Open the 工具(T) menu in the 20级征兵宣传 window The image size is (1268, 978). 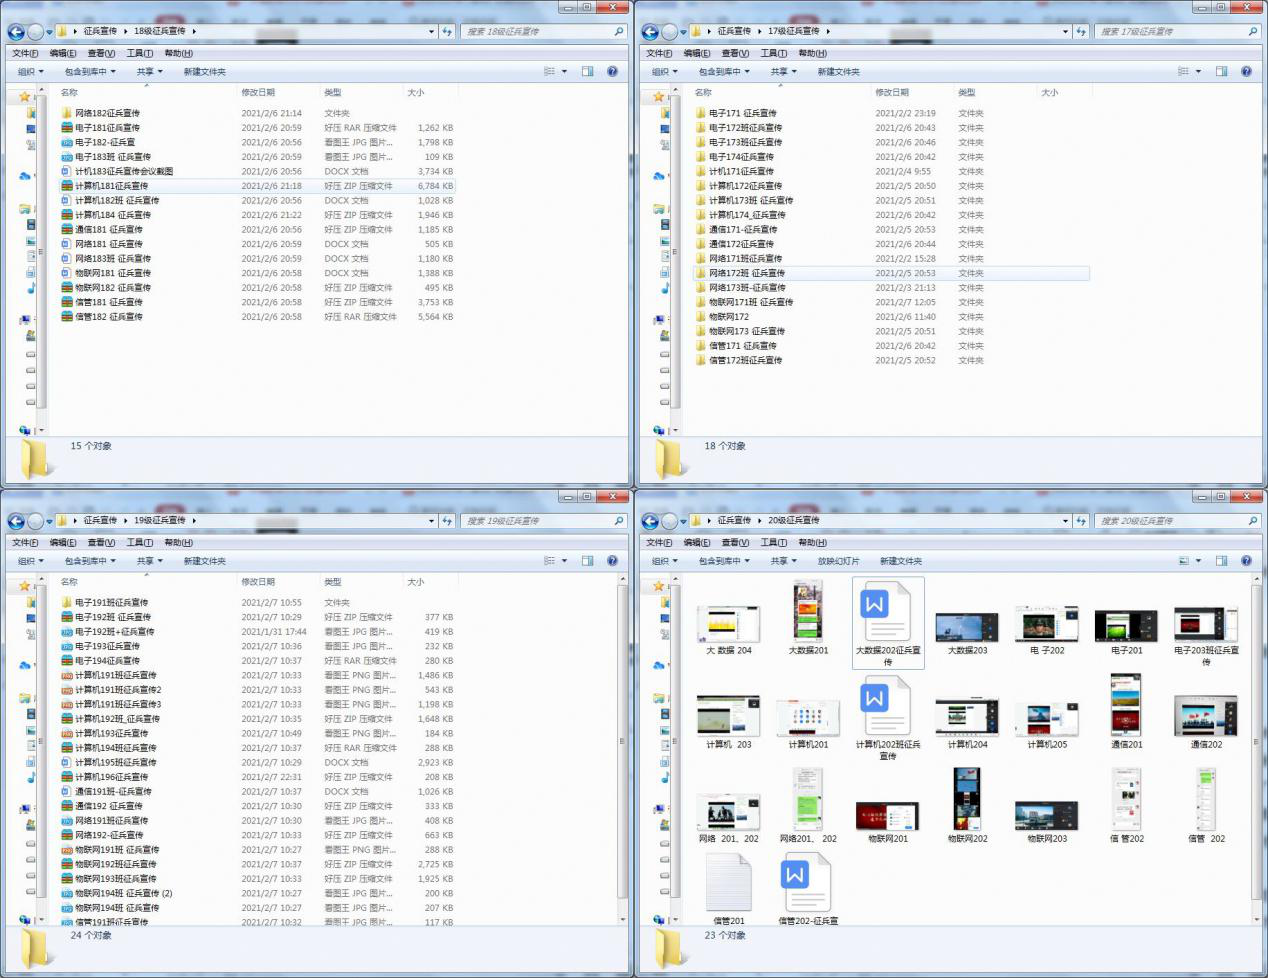[773, 543]
